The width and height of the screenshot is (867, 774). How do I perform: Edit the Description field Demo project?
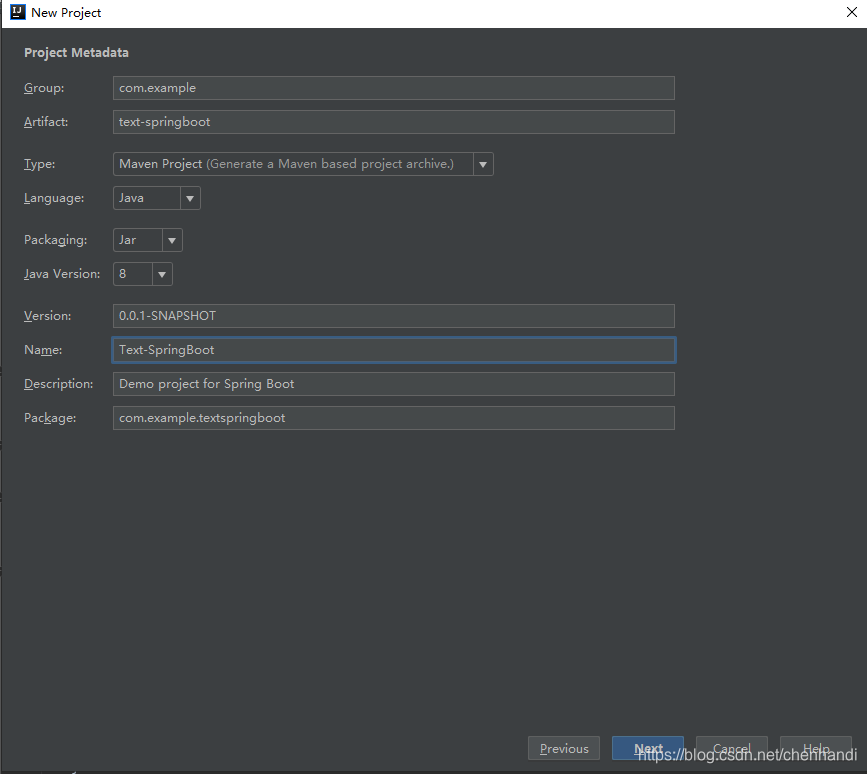tap(394, 384)
